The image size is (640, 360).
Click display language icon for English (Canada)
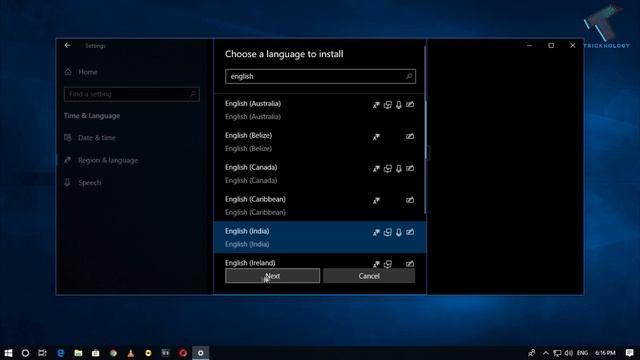376,169
